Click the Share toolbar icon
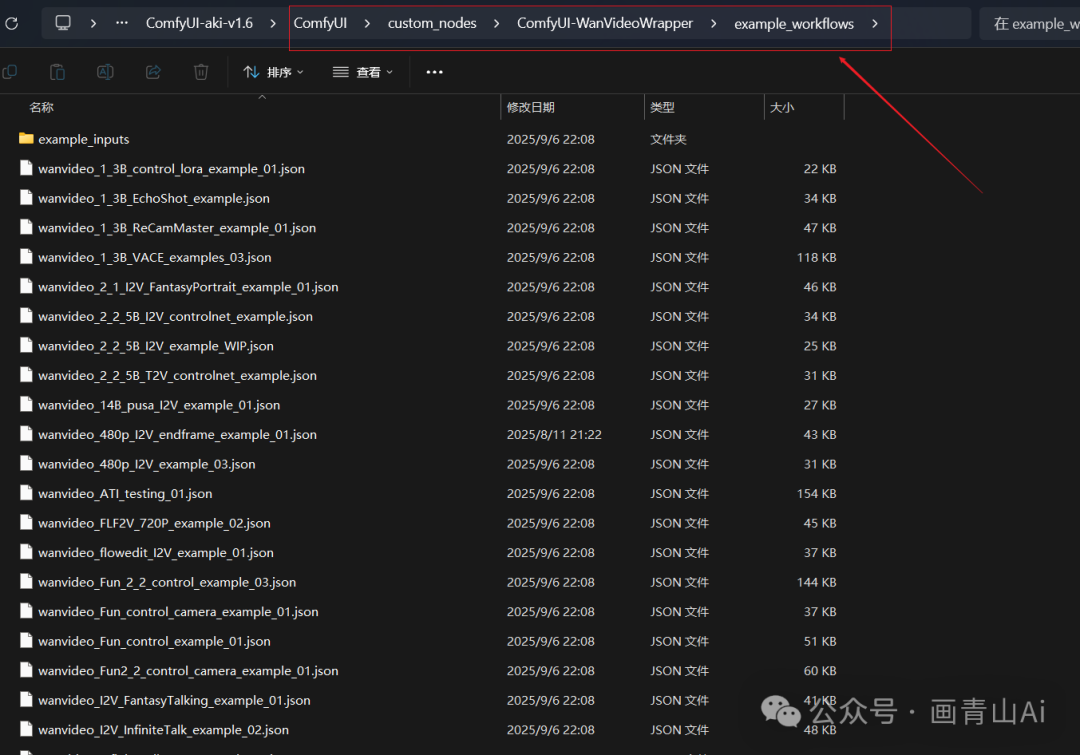 point(153,72)
